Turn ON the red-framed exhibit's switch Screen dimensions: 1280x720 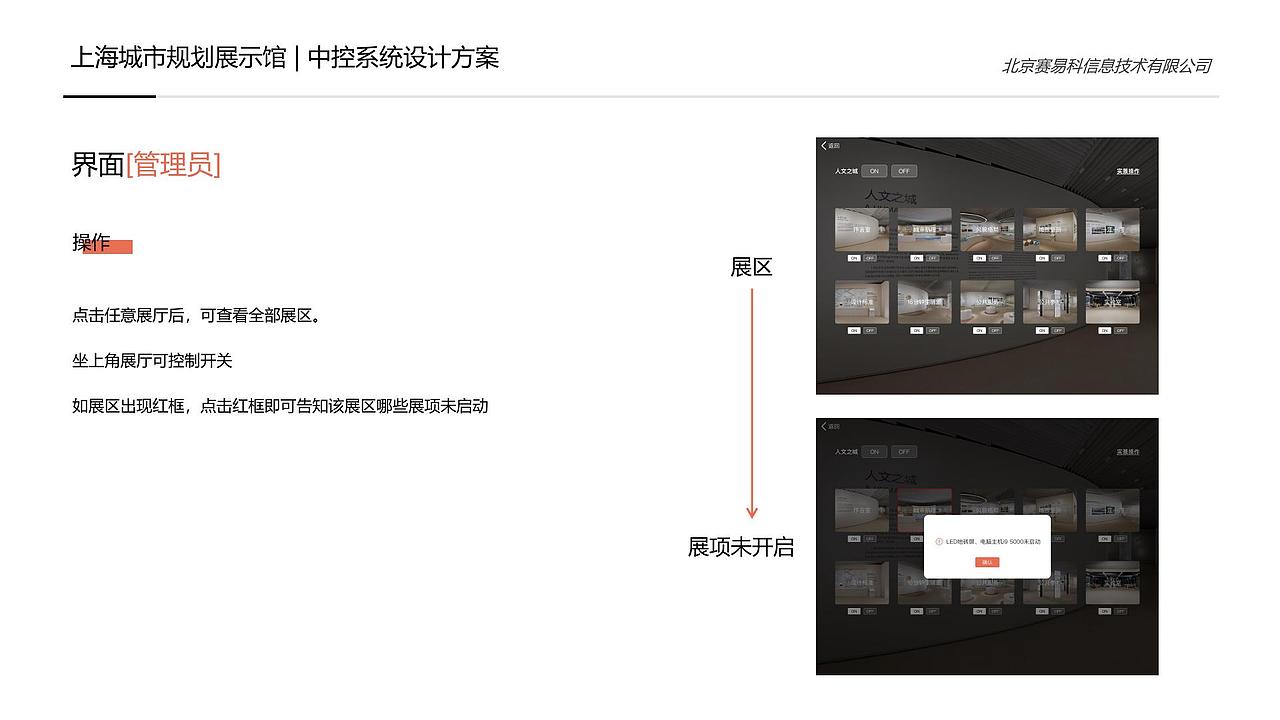(916, 538)
